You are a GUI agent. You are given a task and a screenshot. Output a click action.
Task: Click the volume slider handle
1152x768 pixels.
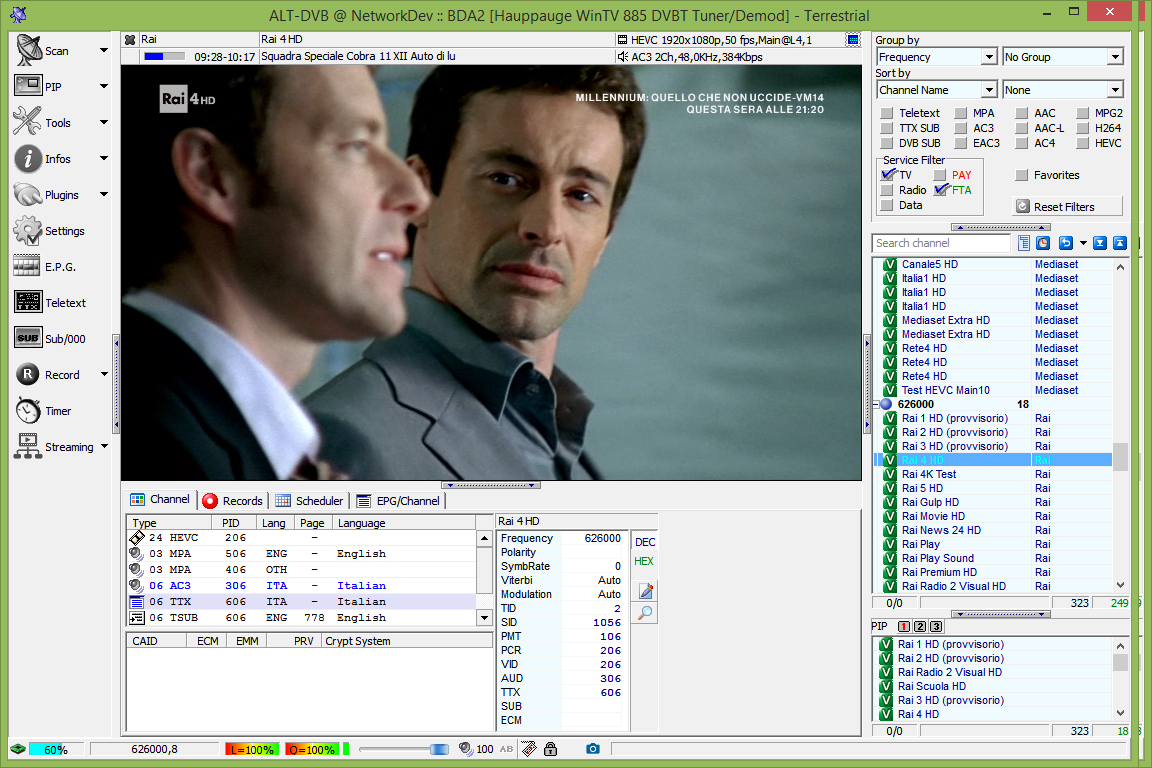click(x=439, y=749)
